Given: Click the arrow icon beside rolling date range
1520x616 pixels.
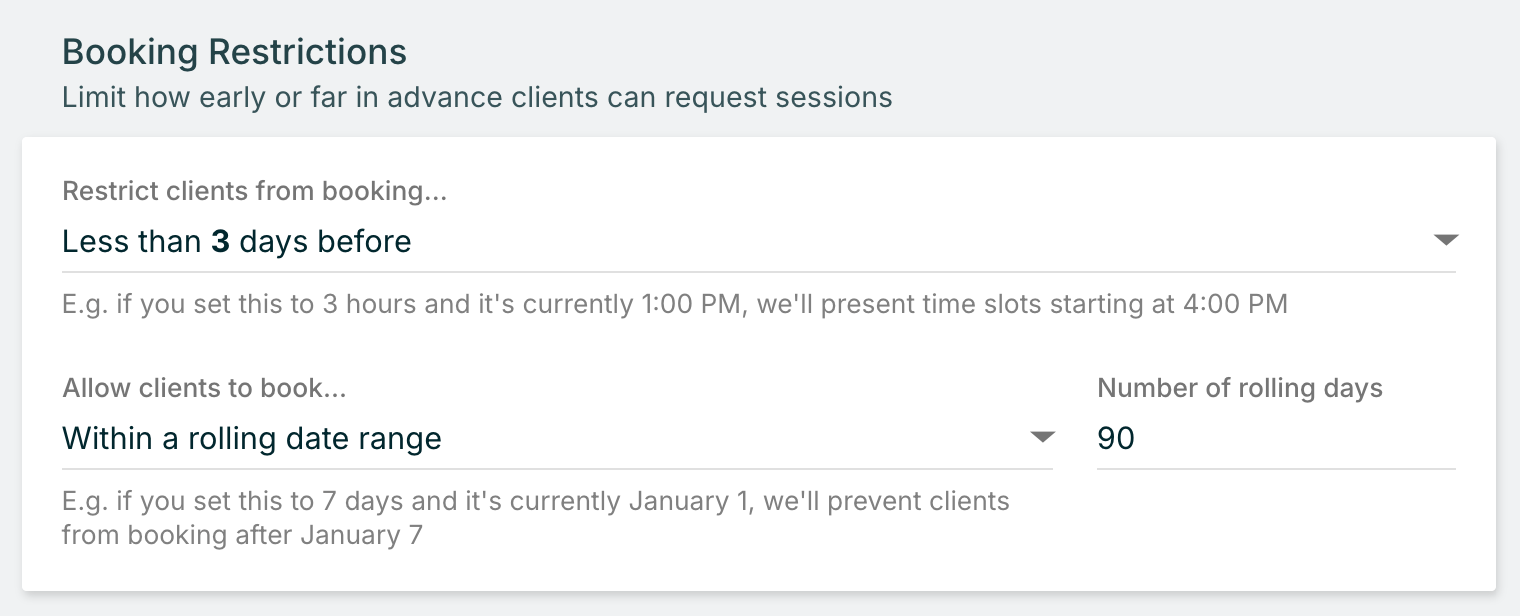Looking at the screenshot, I should (1042, 438).
